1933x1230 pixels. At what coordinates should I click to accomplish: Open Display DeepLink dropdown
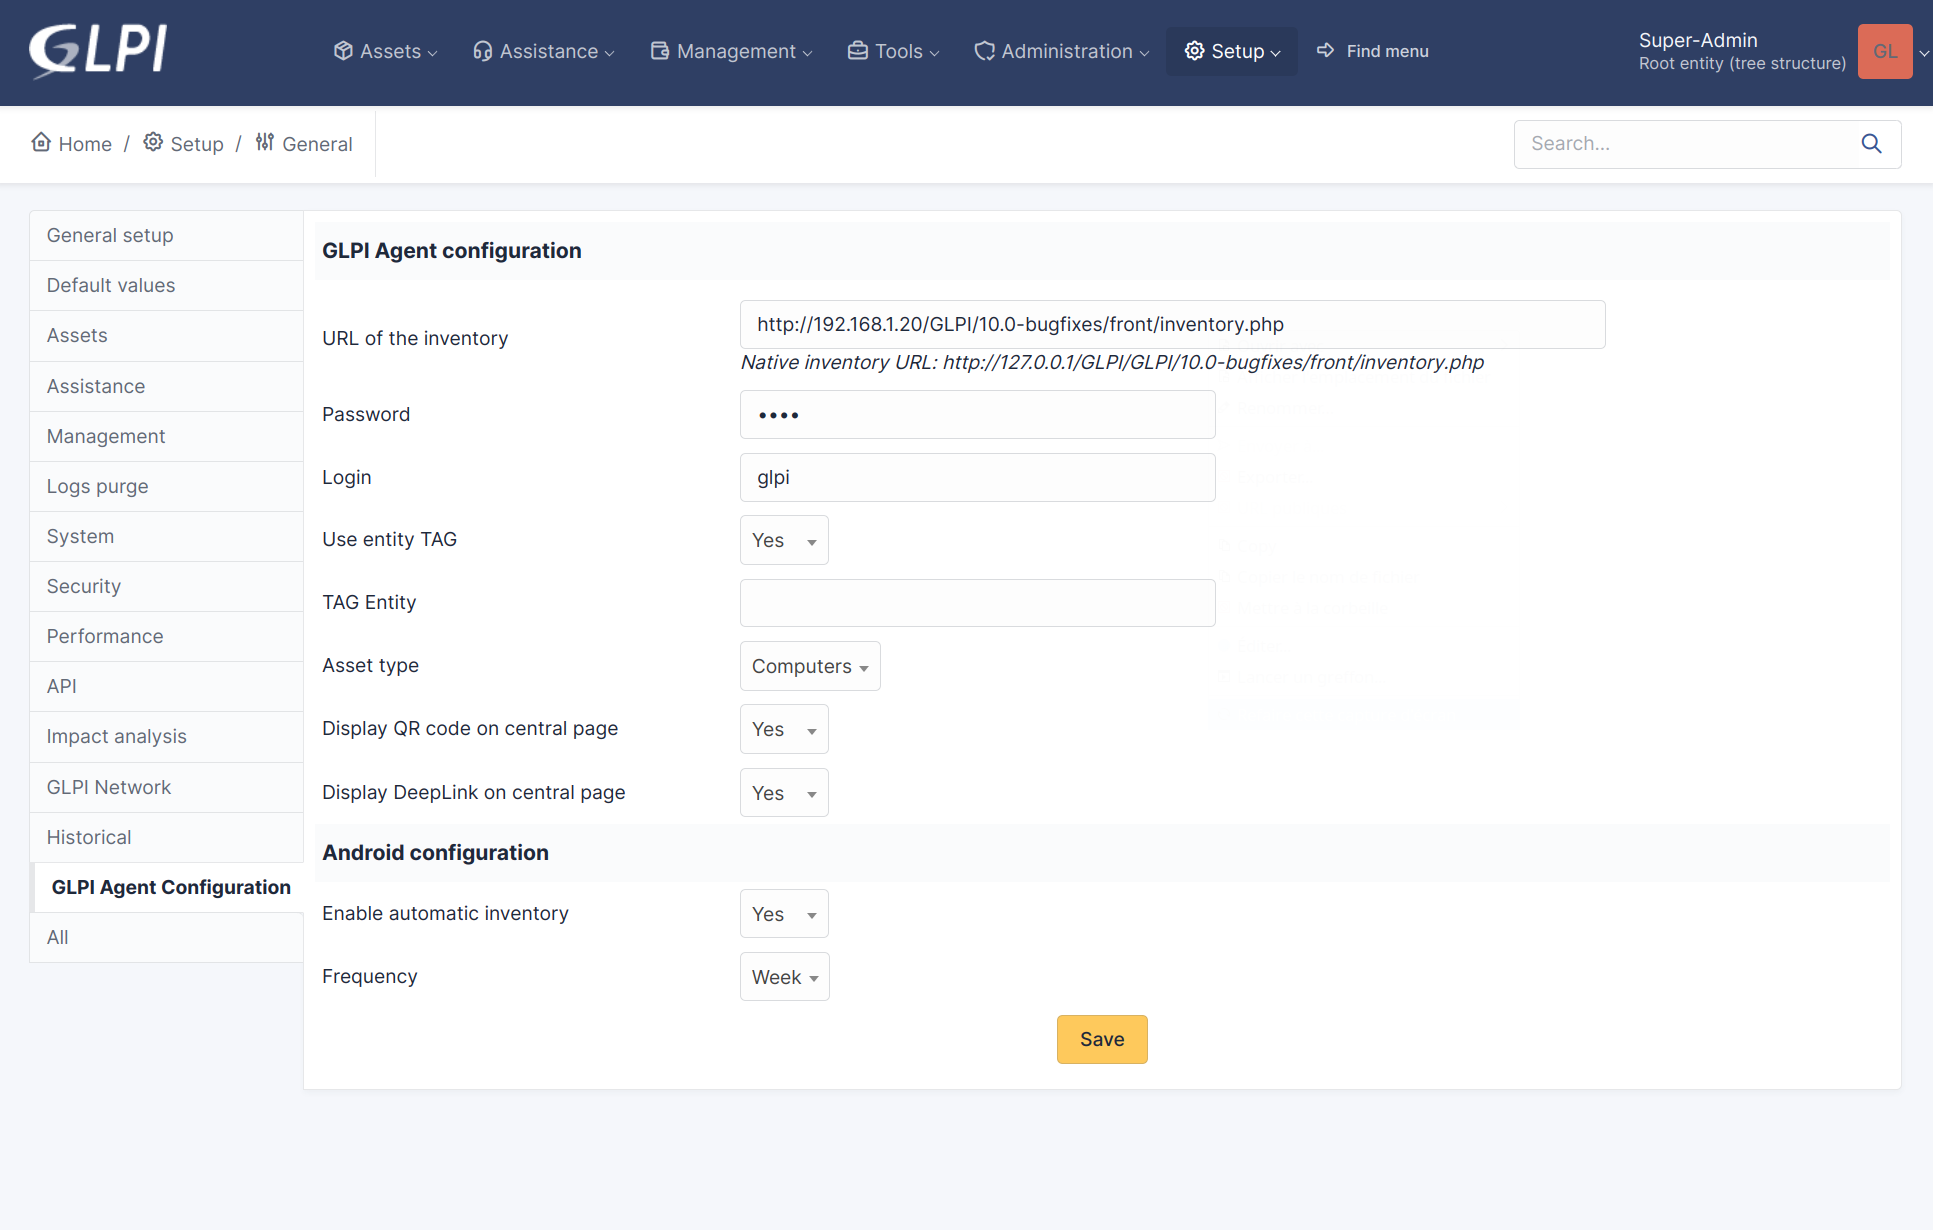pyautogui.click(x=784, y=793)
